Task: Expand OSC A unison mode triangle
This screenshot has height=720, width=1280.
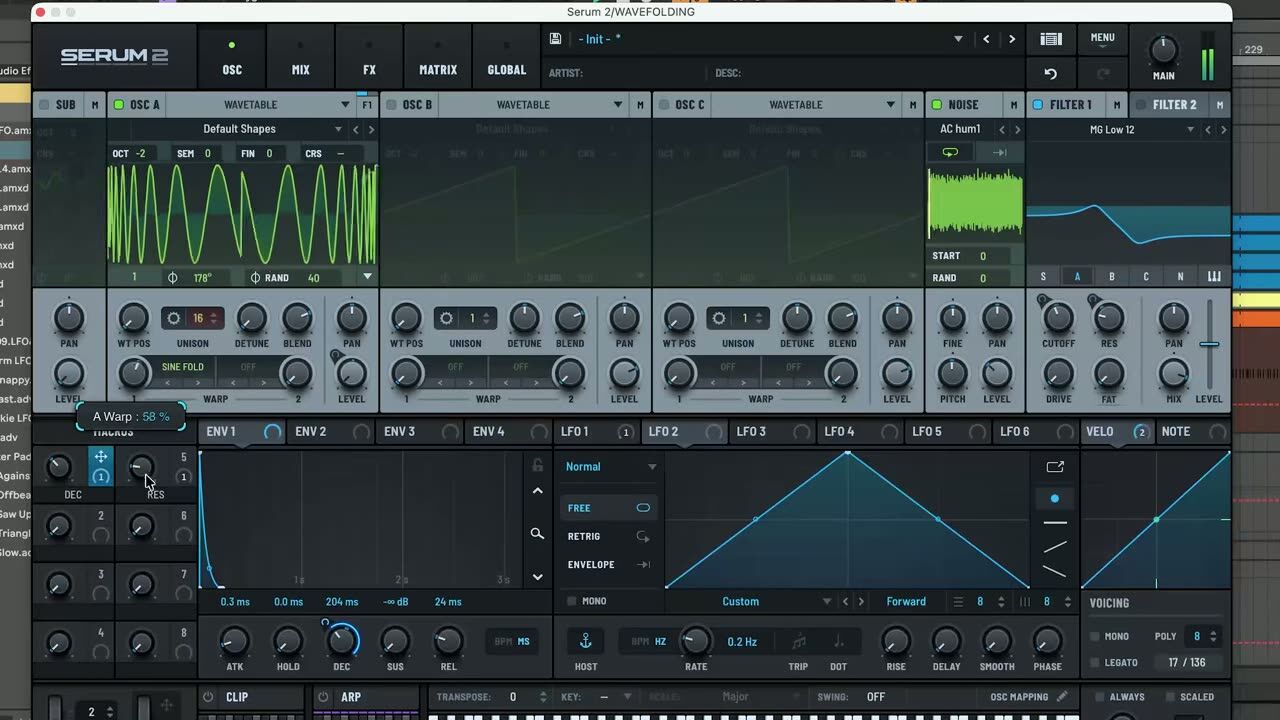Action: click(367, 277)
